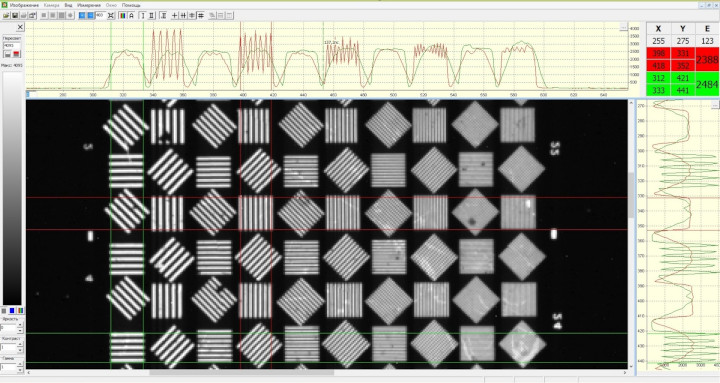Click the Гамма value input field
The image size is (720, 383).
point(8,367)
